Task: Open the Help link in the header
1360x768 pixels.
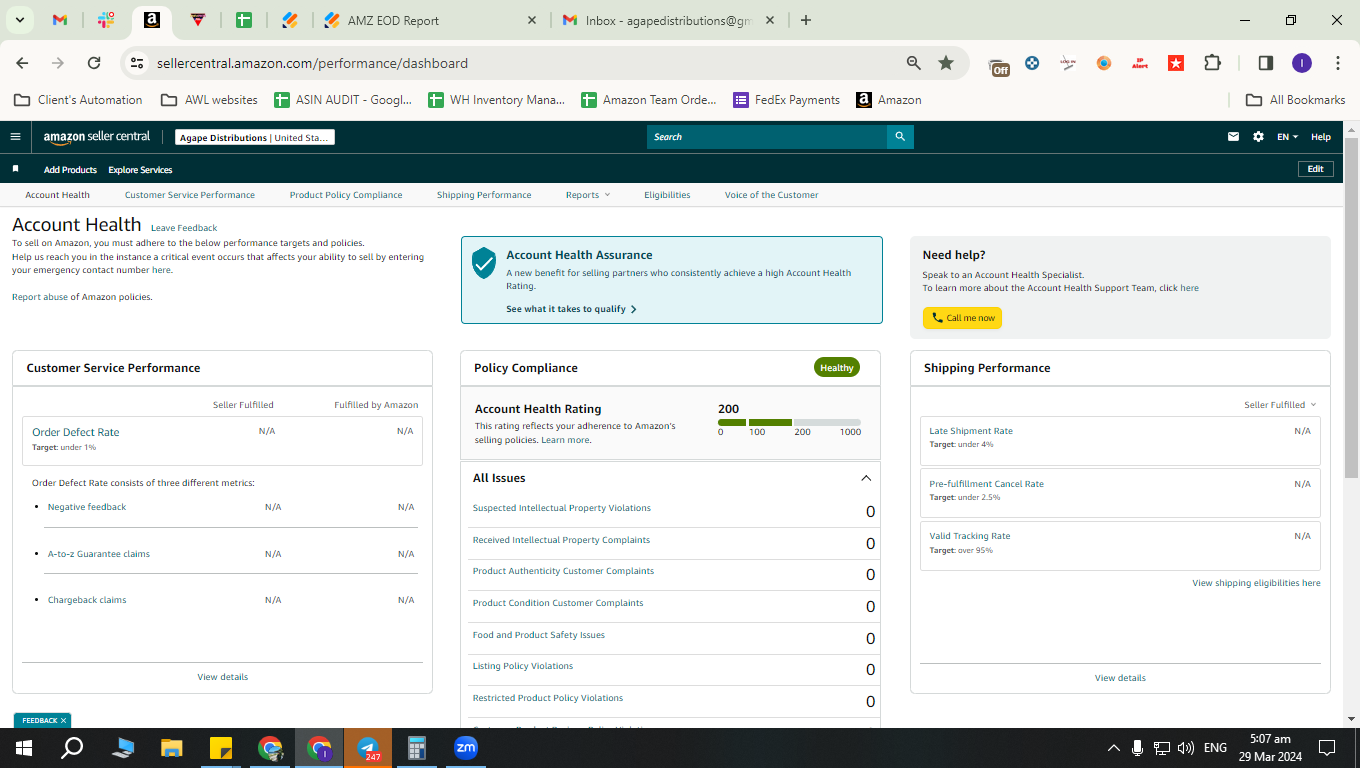Action: tap(1321, 137)
